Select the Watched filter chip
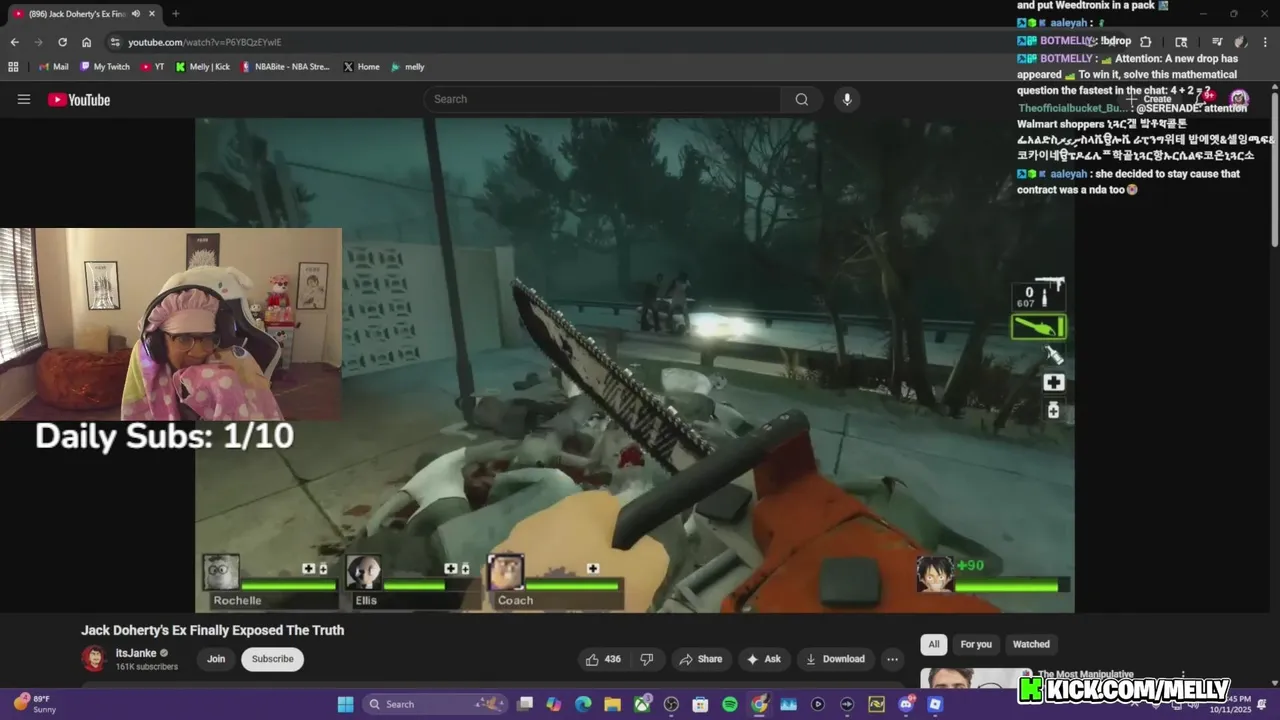 tap(1031, 644)
